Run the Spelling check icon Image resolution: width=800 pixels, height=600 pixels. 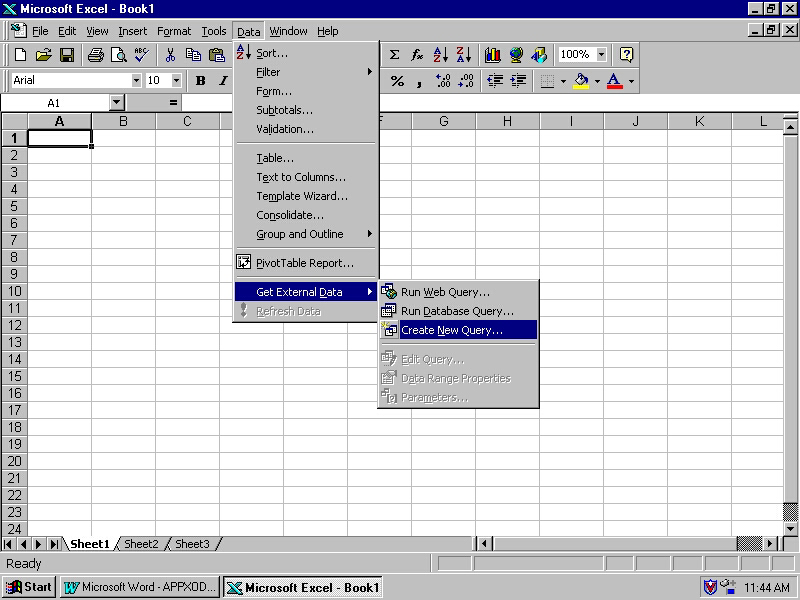(142, 55)
